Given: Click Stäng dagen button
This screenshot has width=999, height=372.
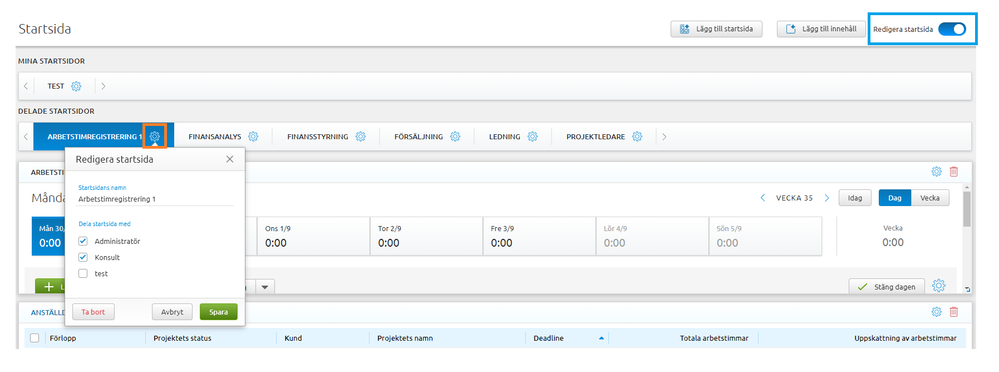Looking at the screenshot, I should 887,287.
